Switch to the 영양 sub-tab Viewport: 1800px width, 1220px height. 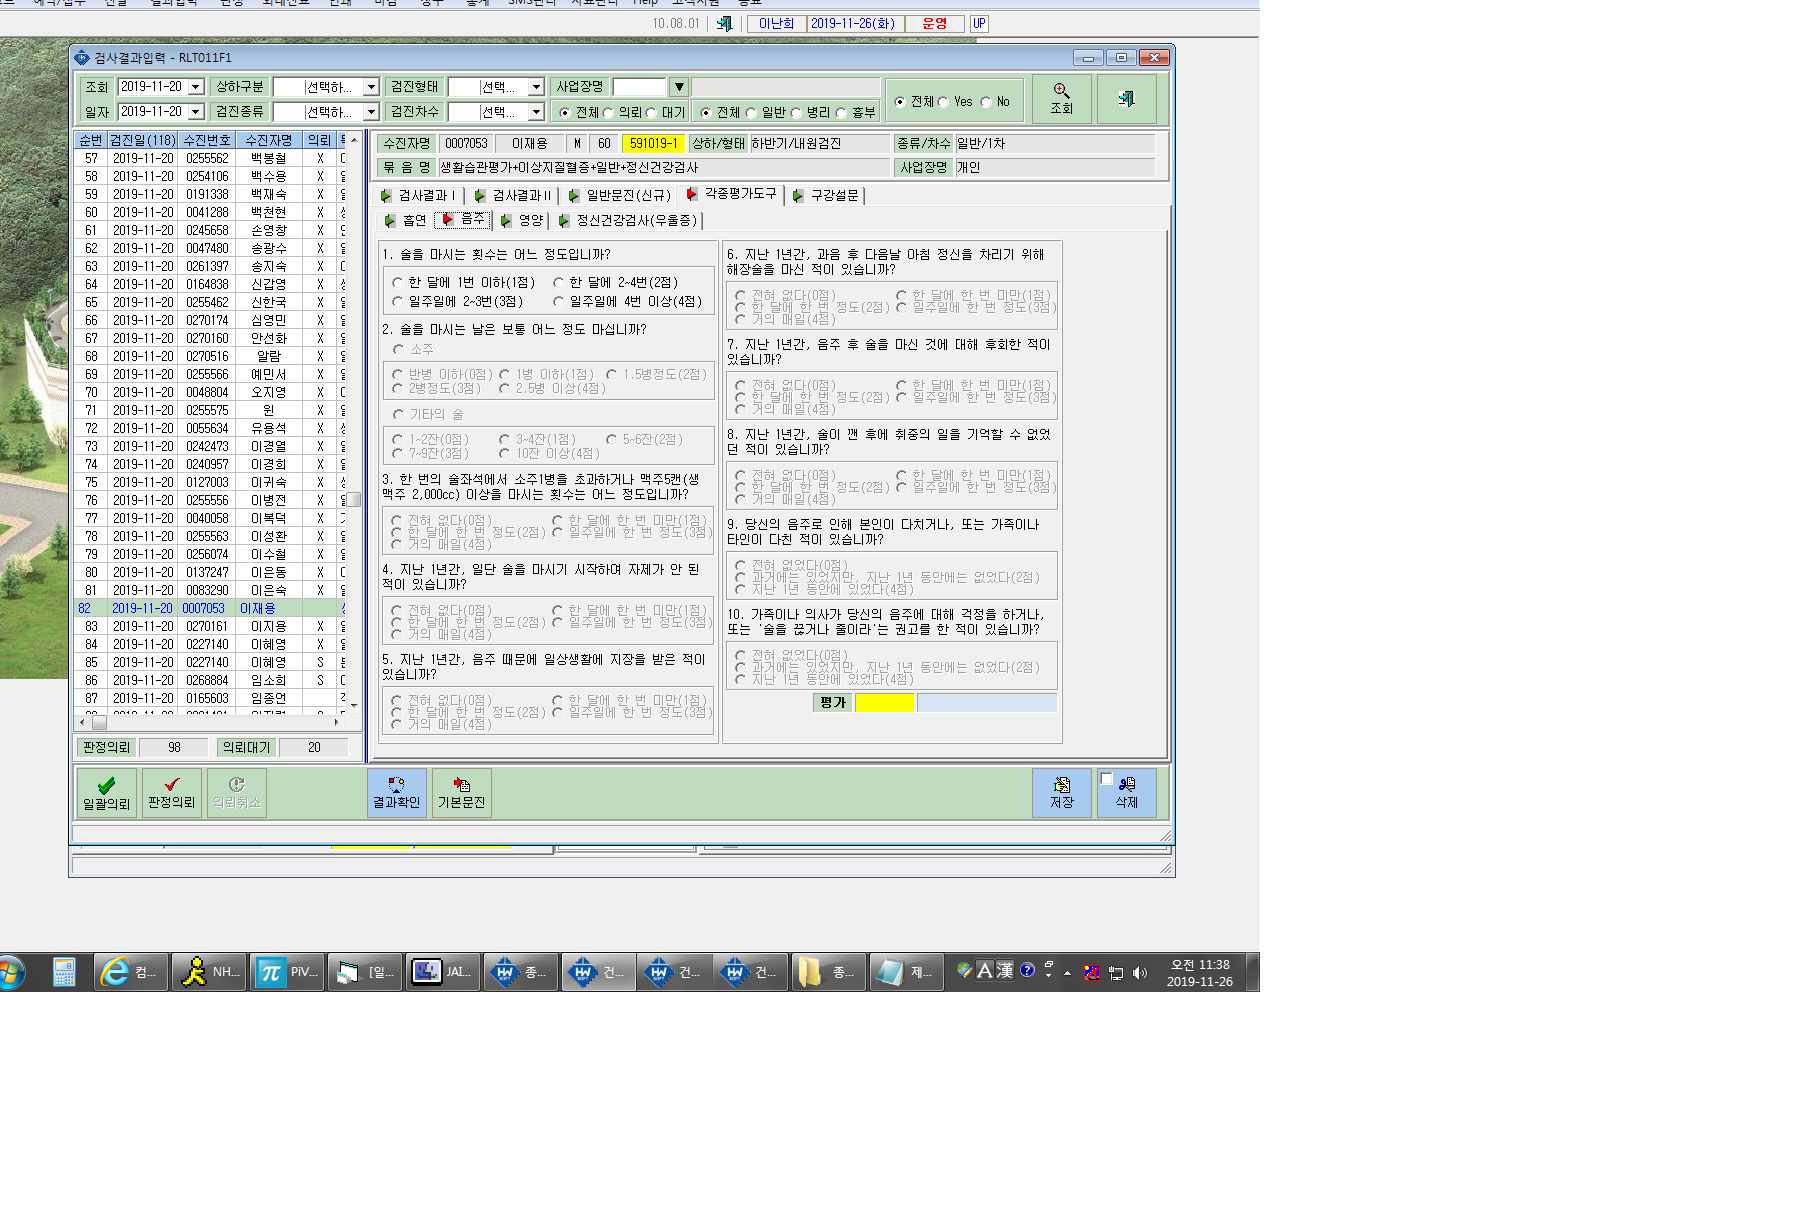pos(522,220)
